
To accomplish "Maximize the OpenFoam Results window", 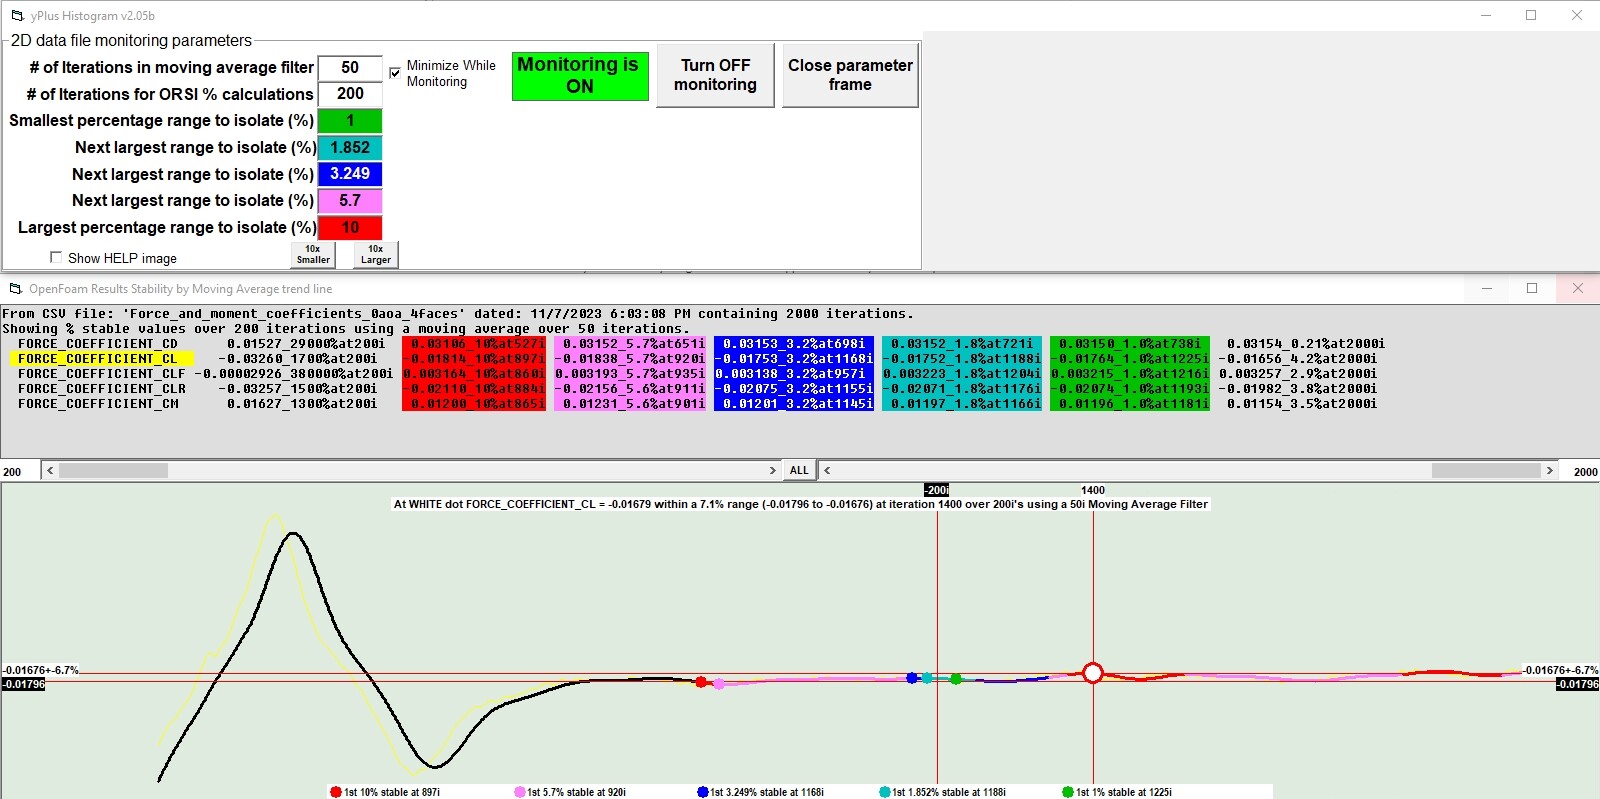I will 1531,288.
